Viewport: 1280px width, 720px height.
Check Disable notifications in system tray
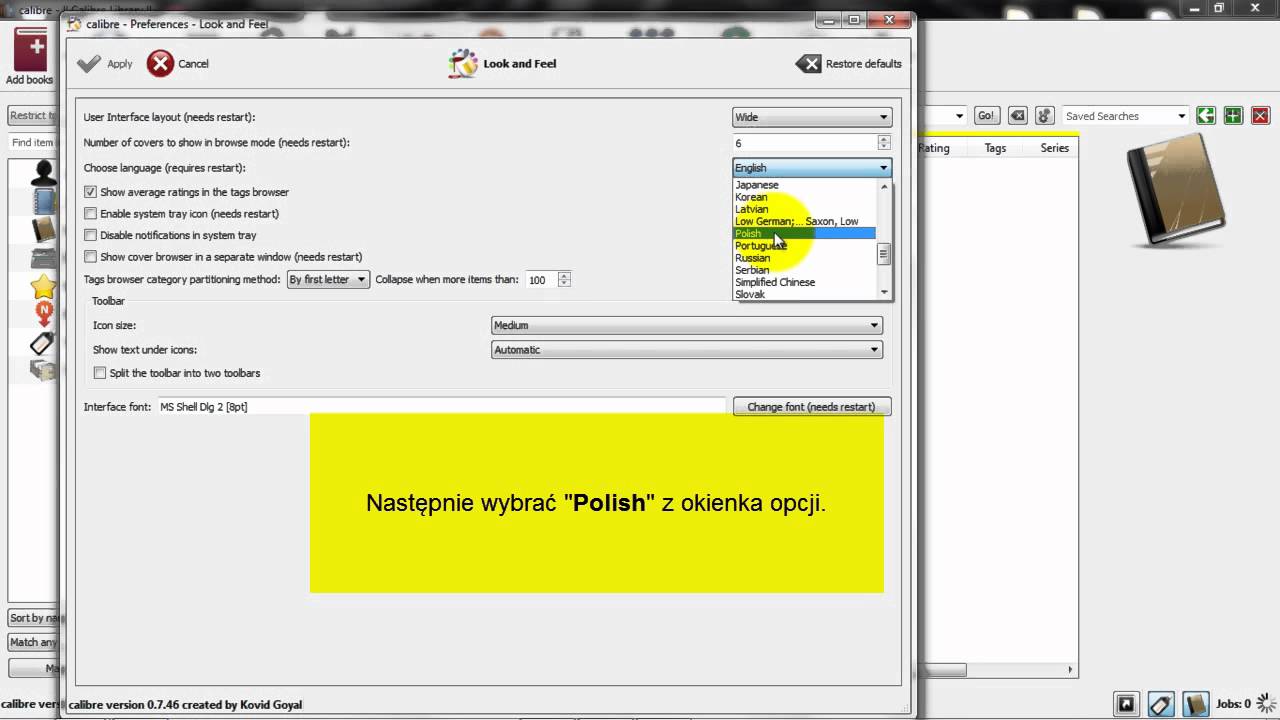[90, 235]
